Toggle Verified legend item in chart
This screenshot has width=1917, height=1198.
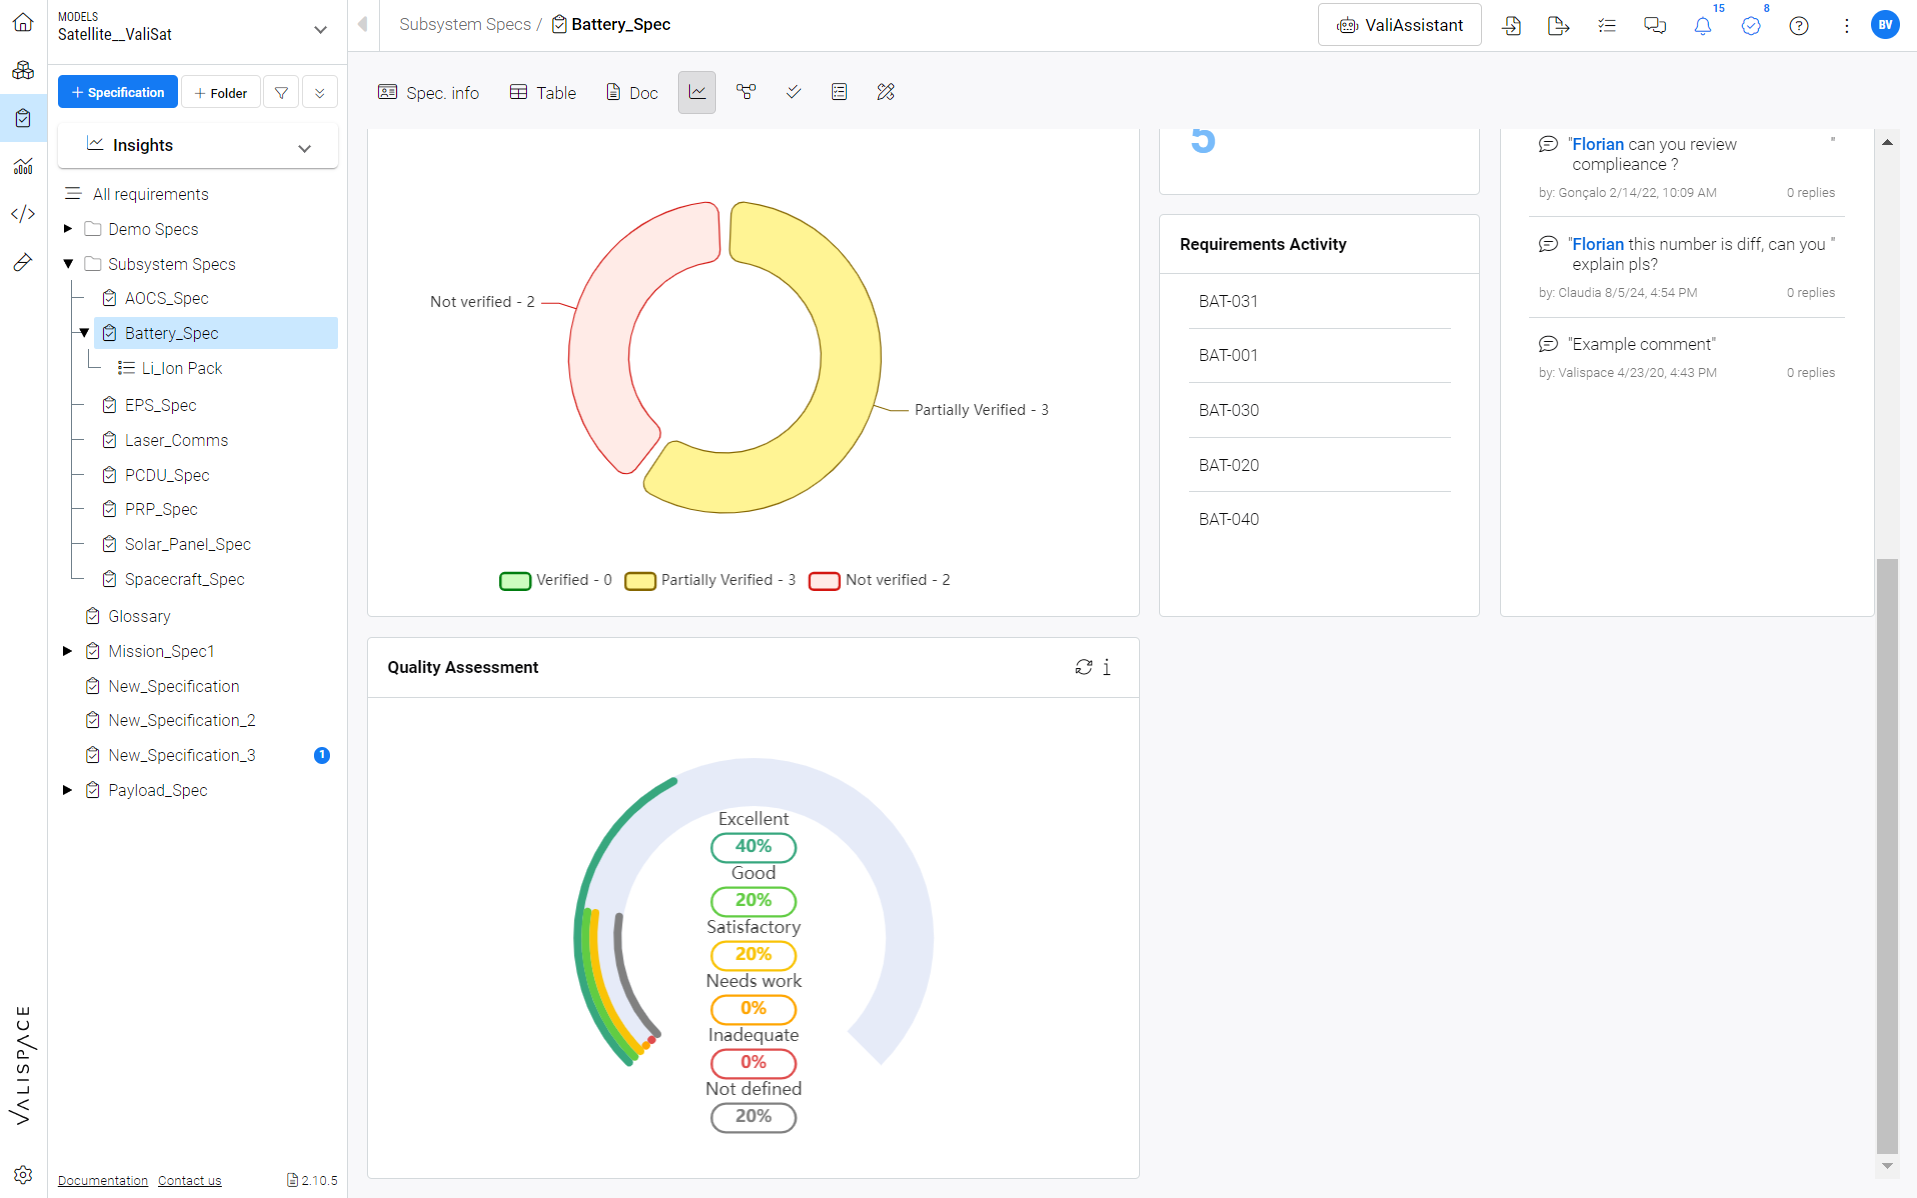(x=556, y=580)
